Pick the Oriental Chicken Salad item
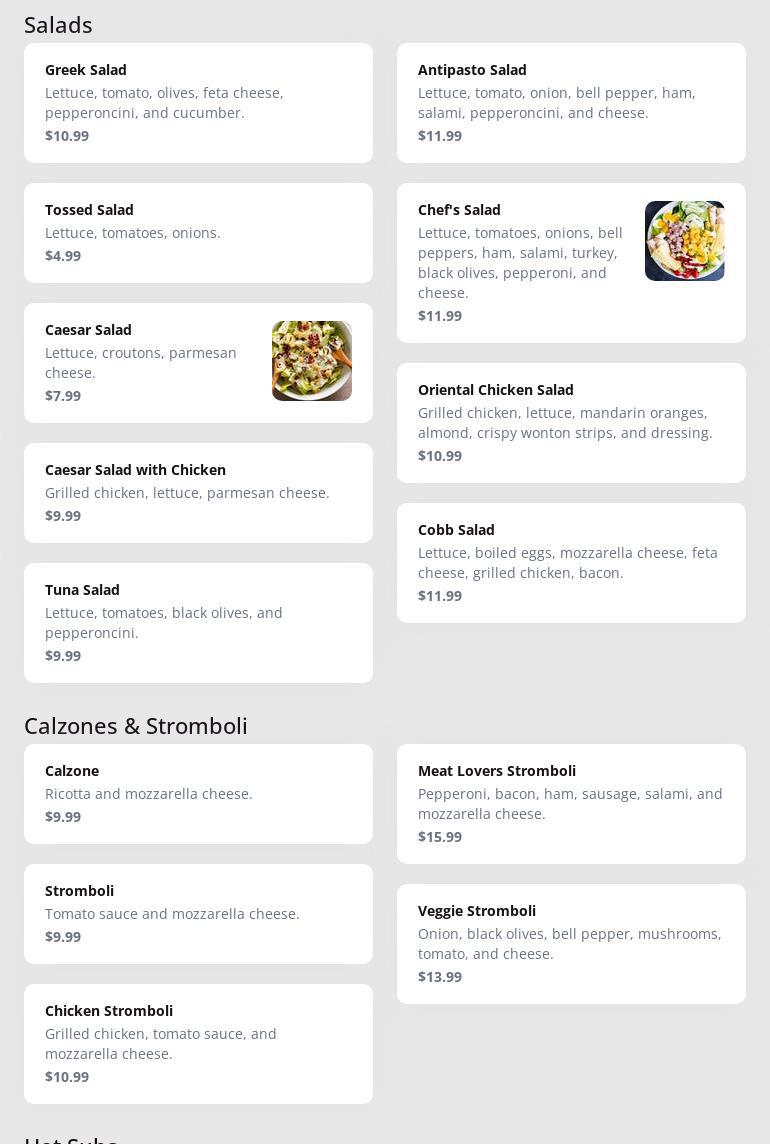 tap(571, 423)
